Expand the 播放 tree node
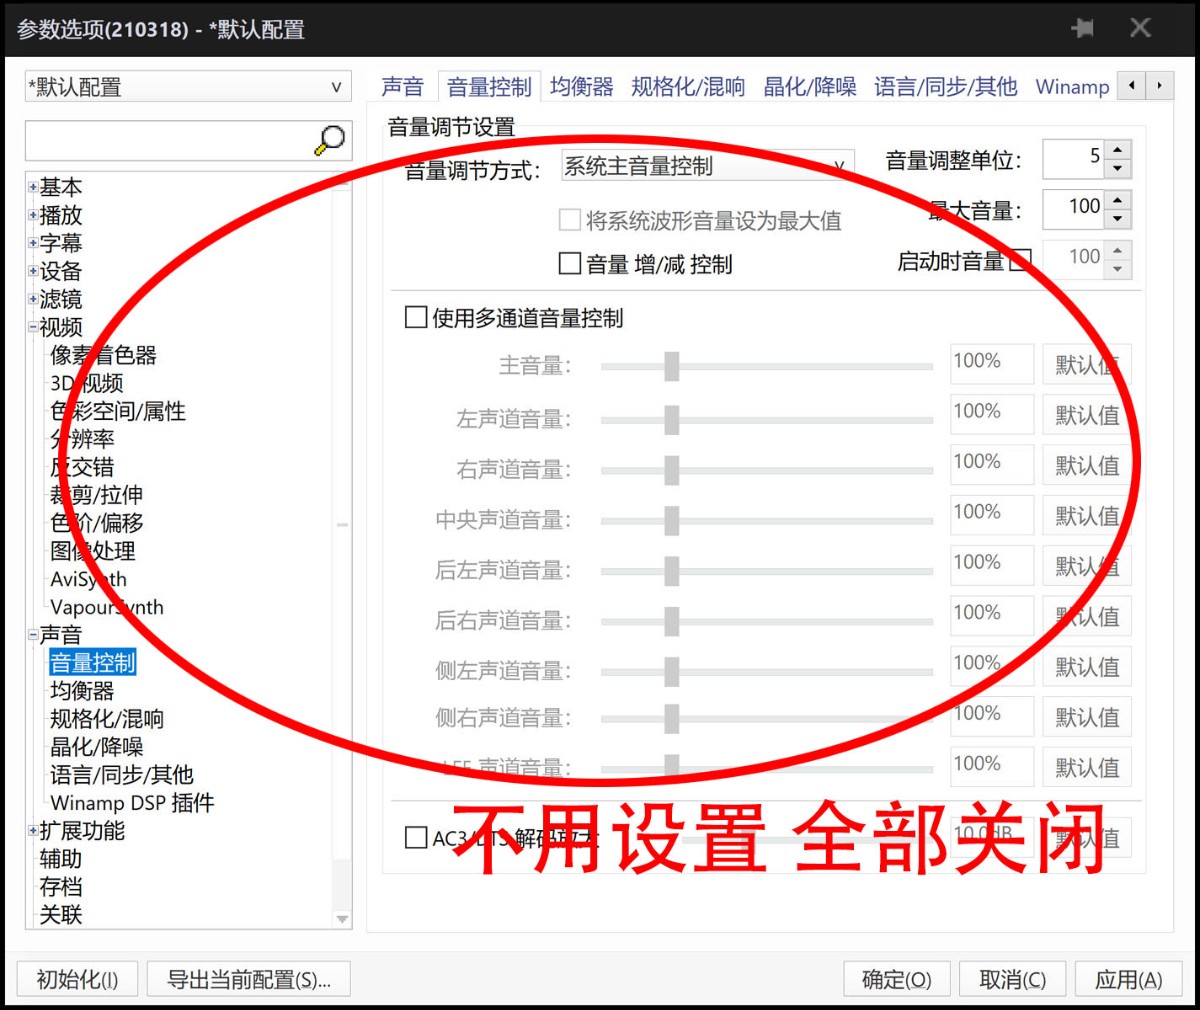The image size is (1200, 1010). (x=33, y=215)
